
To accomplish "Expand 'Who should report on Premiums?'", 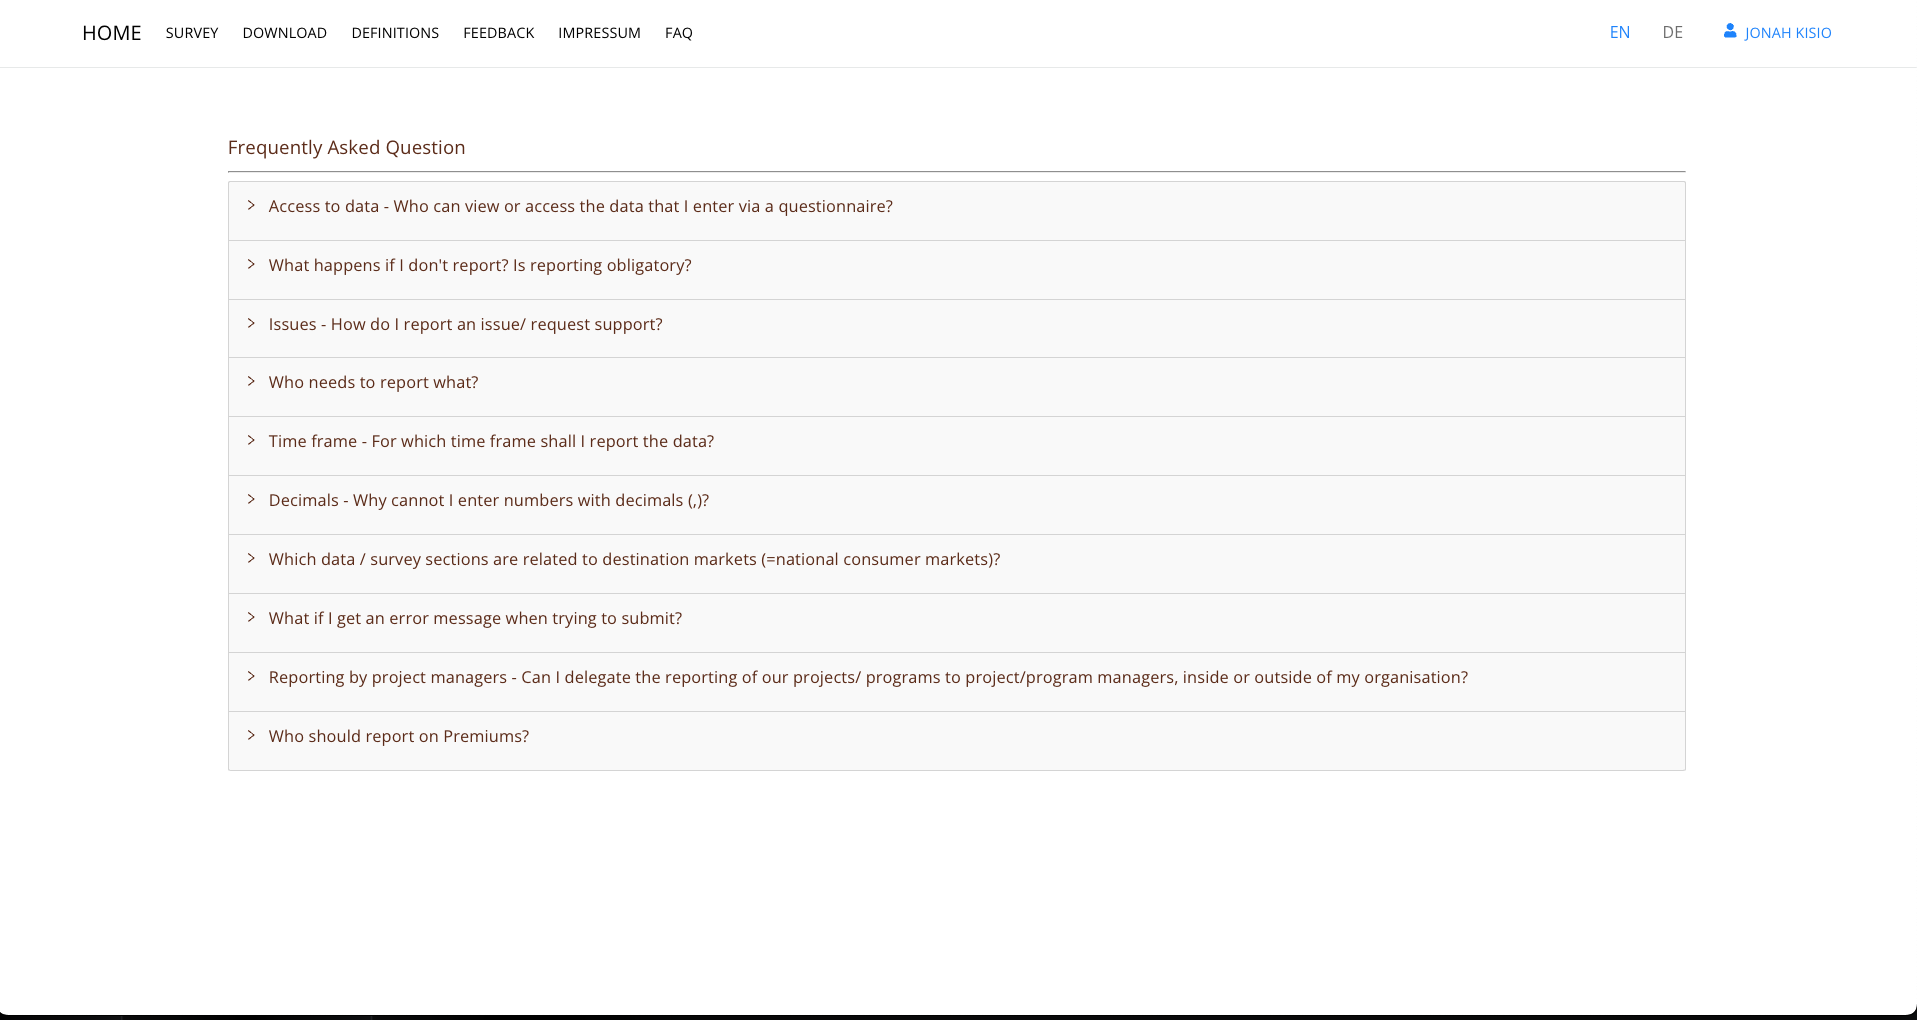I will (398, 737).
